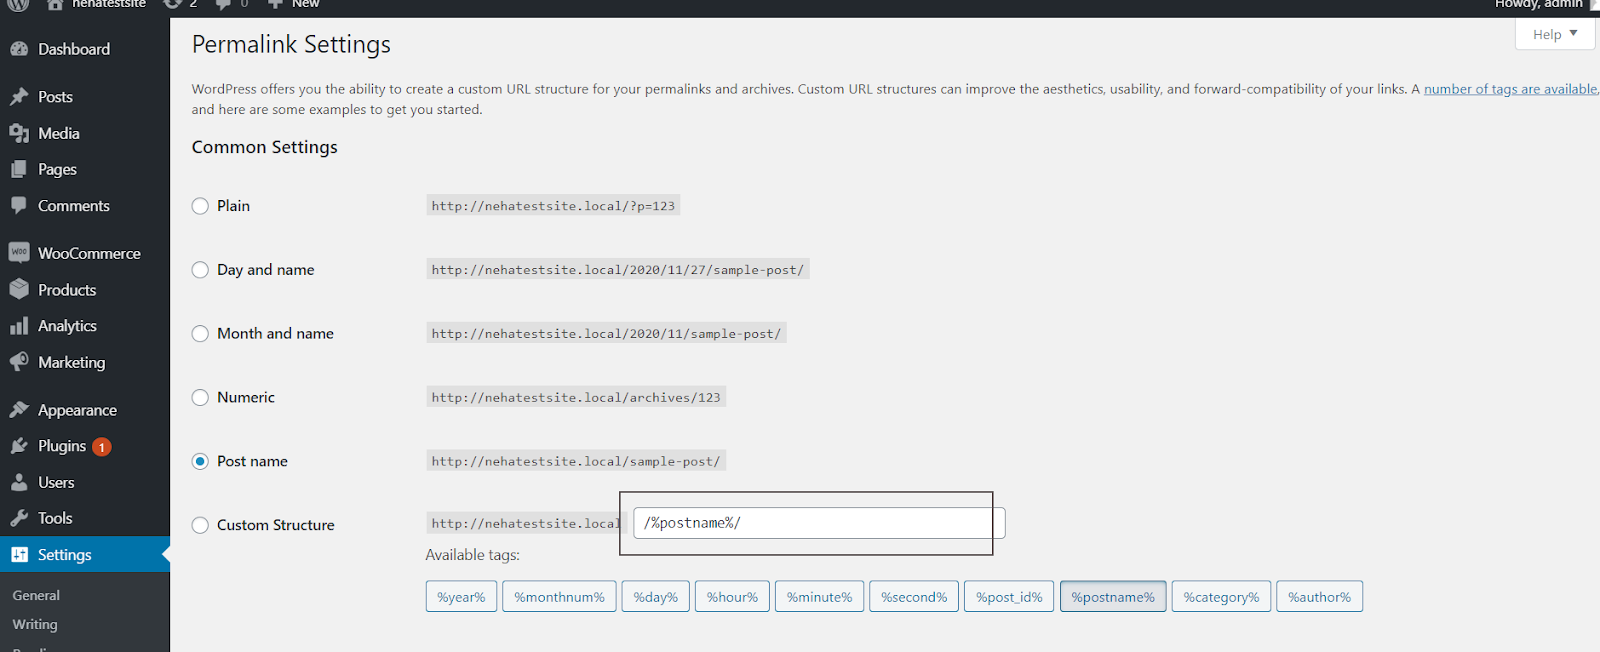Open the number of tags available link

[x=1510, y=89]
